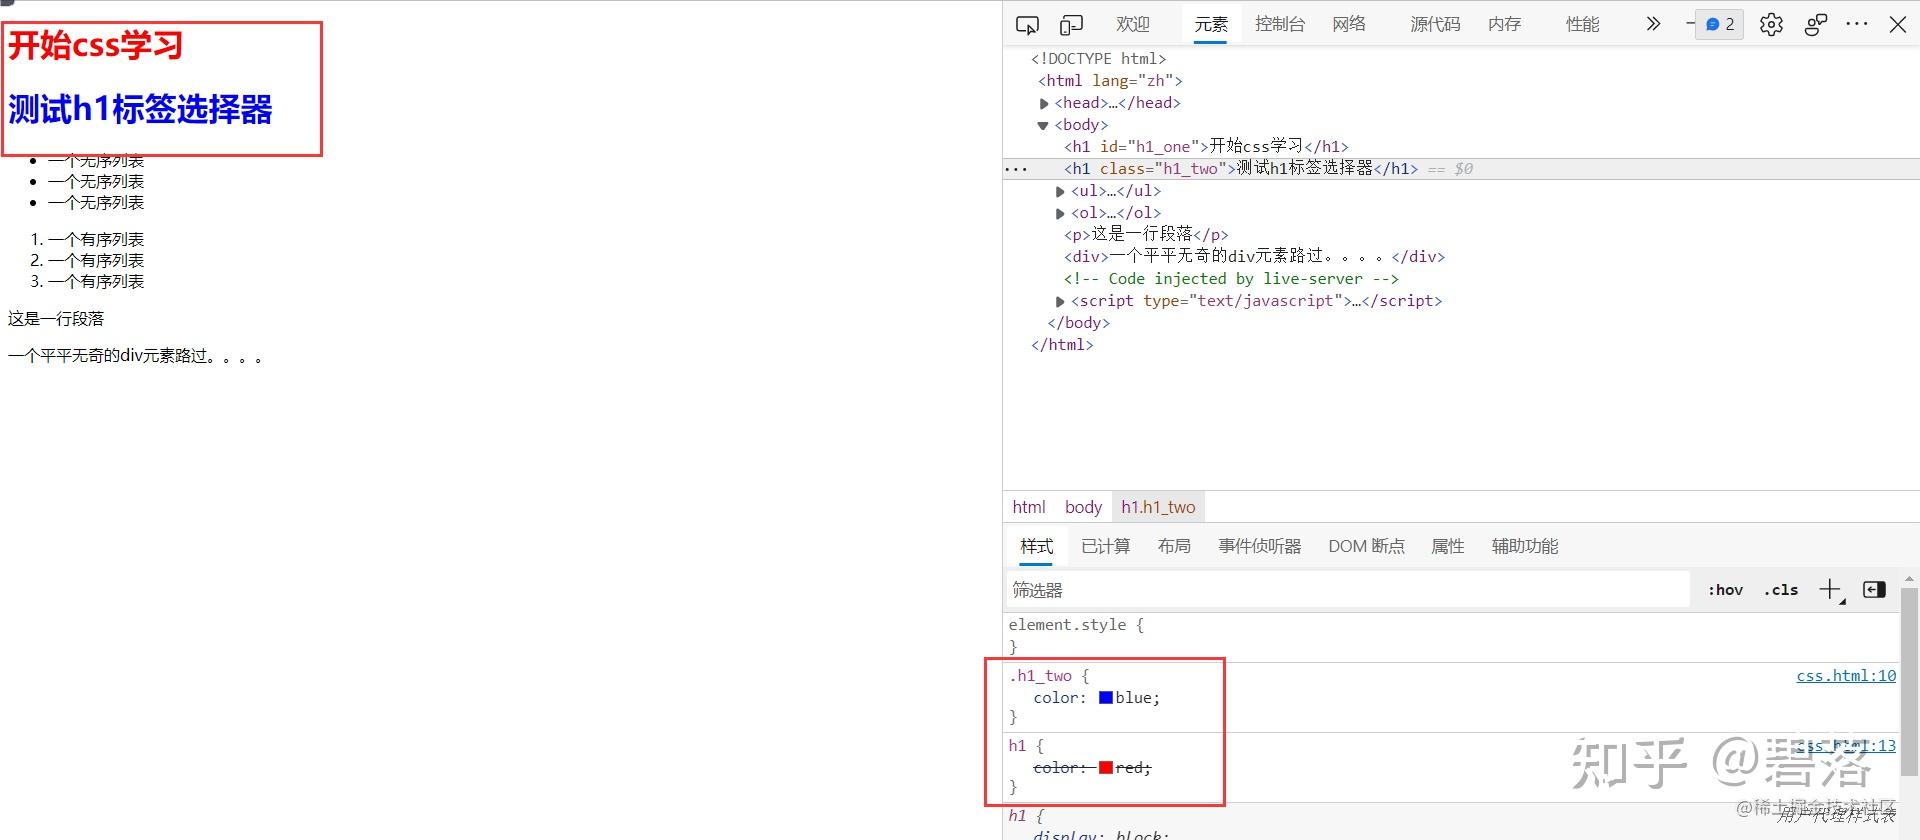Open the 控制台 tab

pyautogui.click(x=1280, y=24)
